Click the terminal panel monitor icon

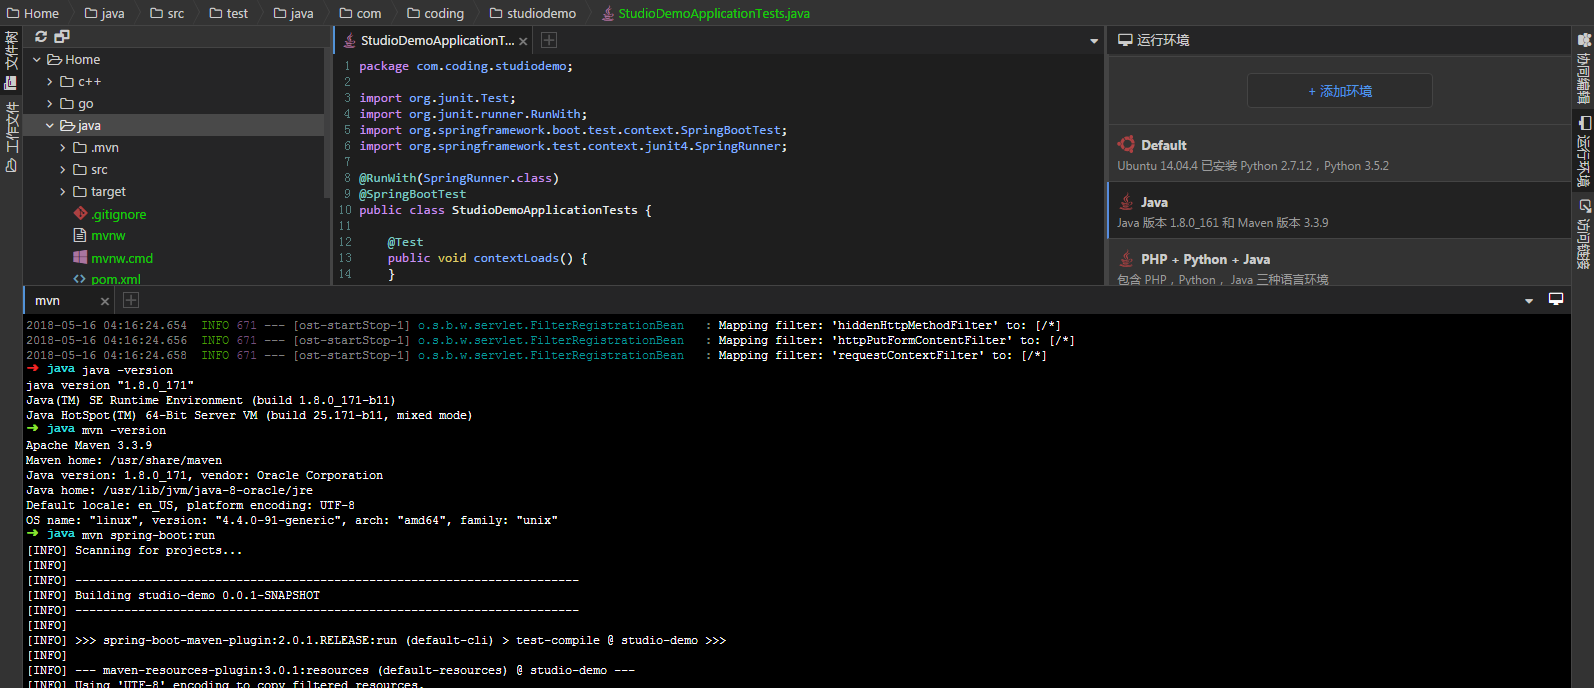(1555, 299)
